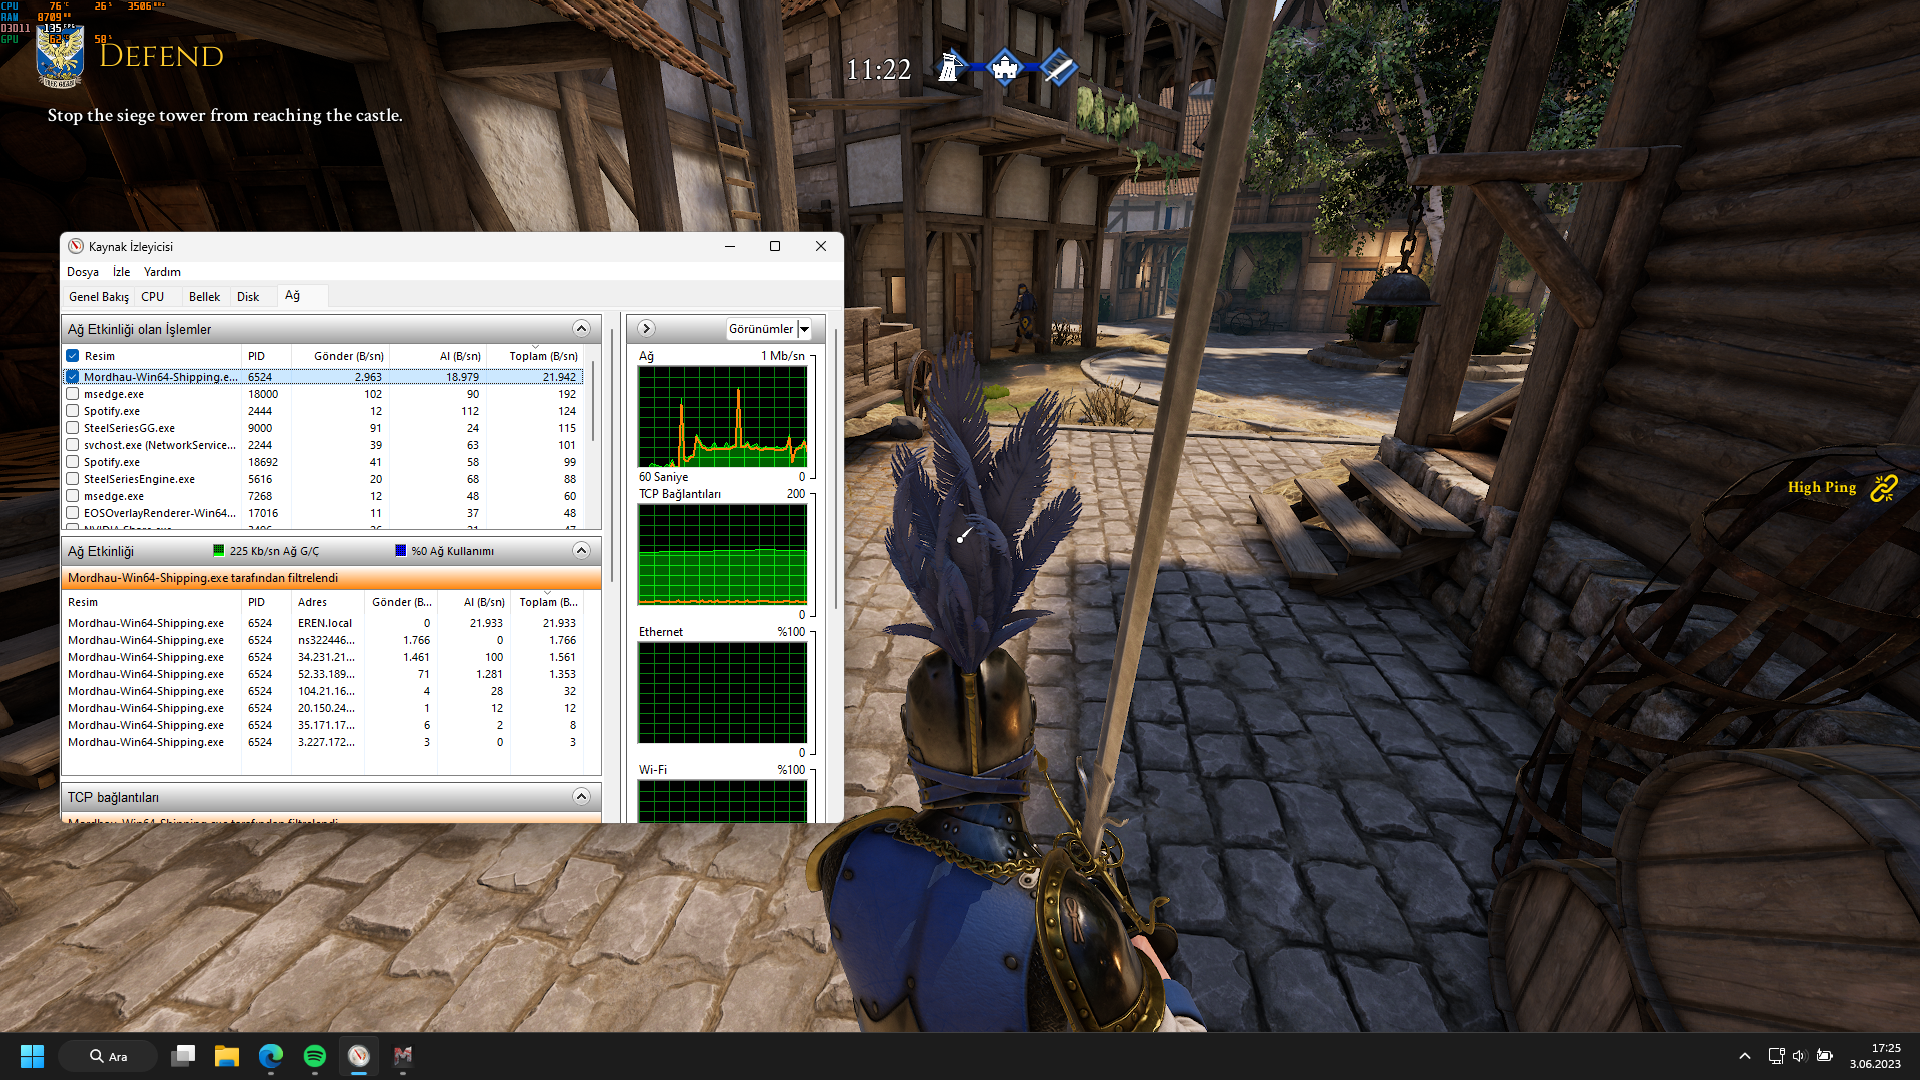The width and height of the screenshot is (1920, 1080).
Task: Click the Mordhau game taskbar icon
Action: click(402, 1056)
